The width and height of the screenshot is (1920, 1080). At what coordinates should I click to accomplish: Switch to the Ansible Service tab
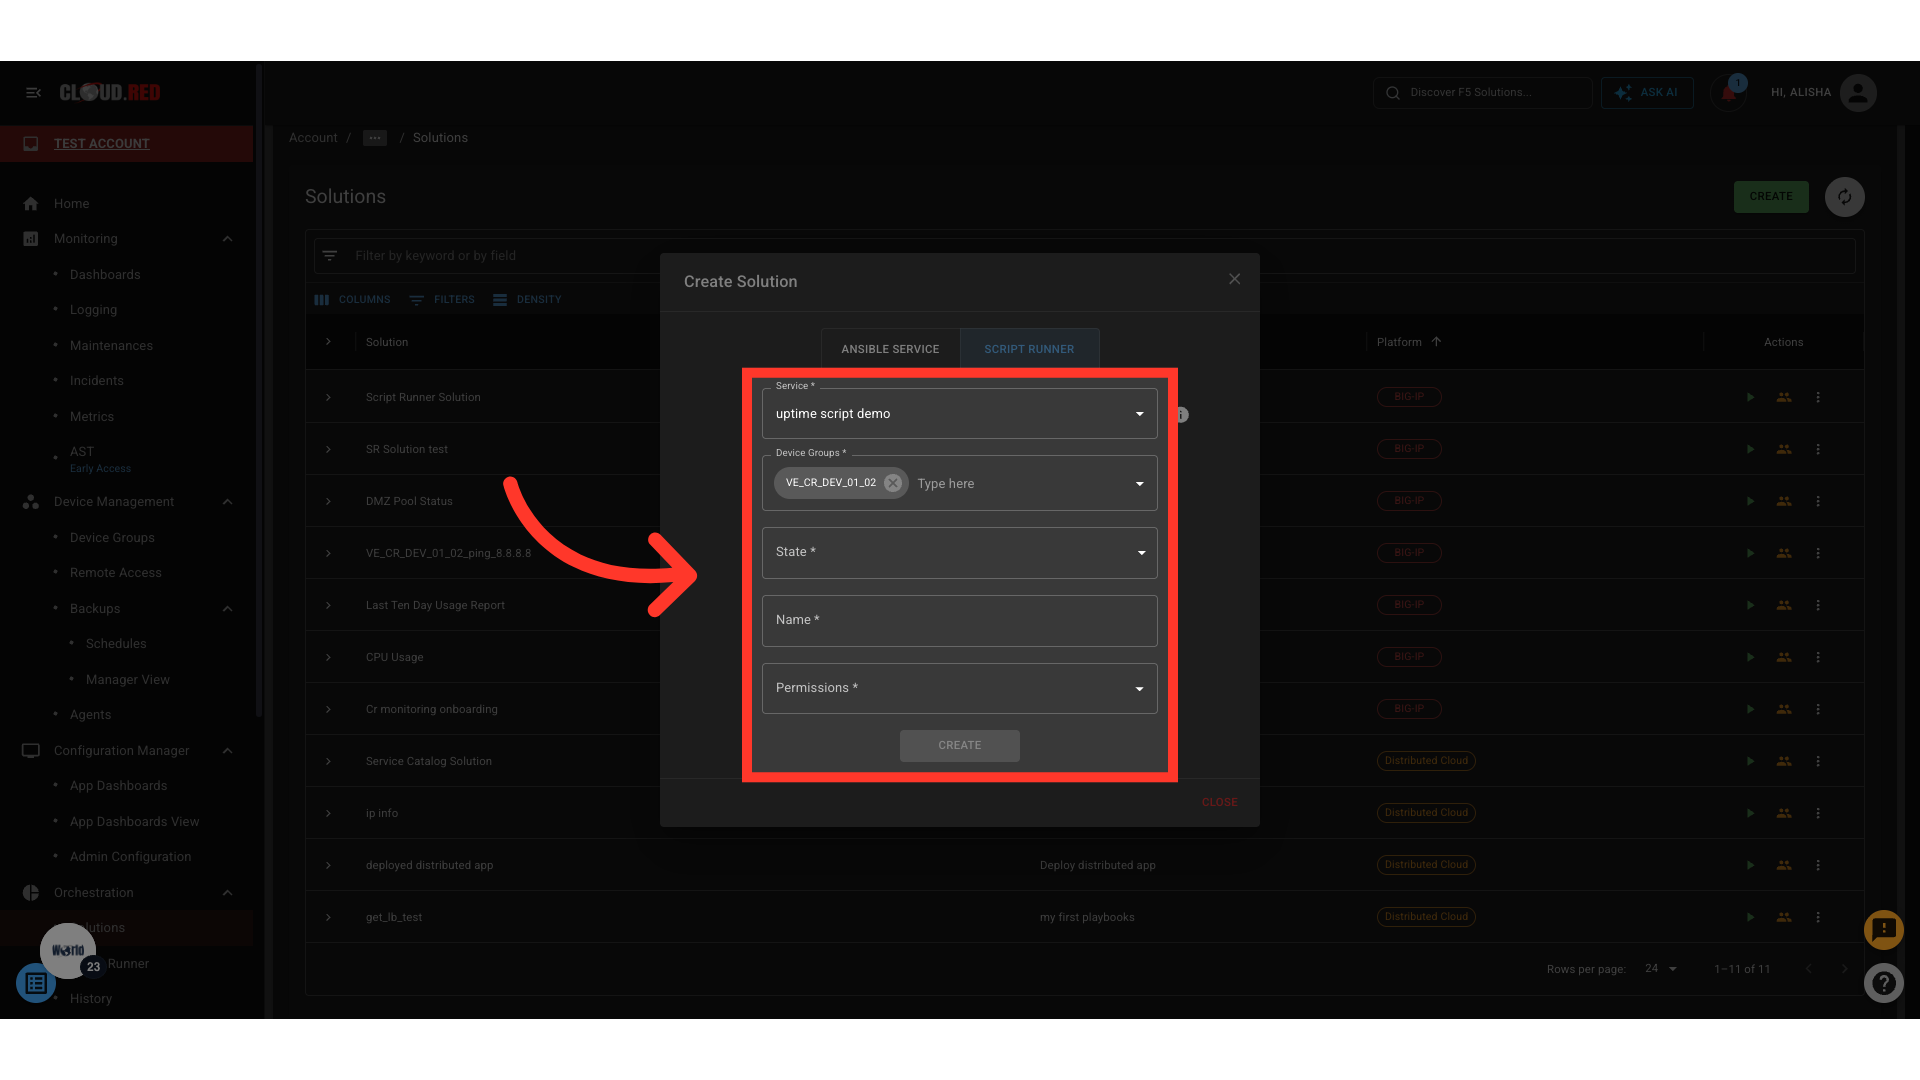(890, 349)
